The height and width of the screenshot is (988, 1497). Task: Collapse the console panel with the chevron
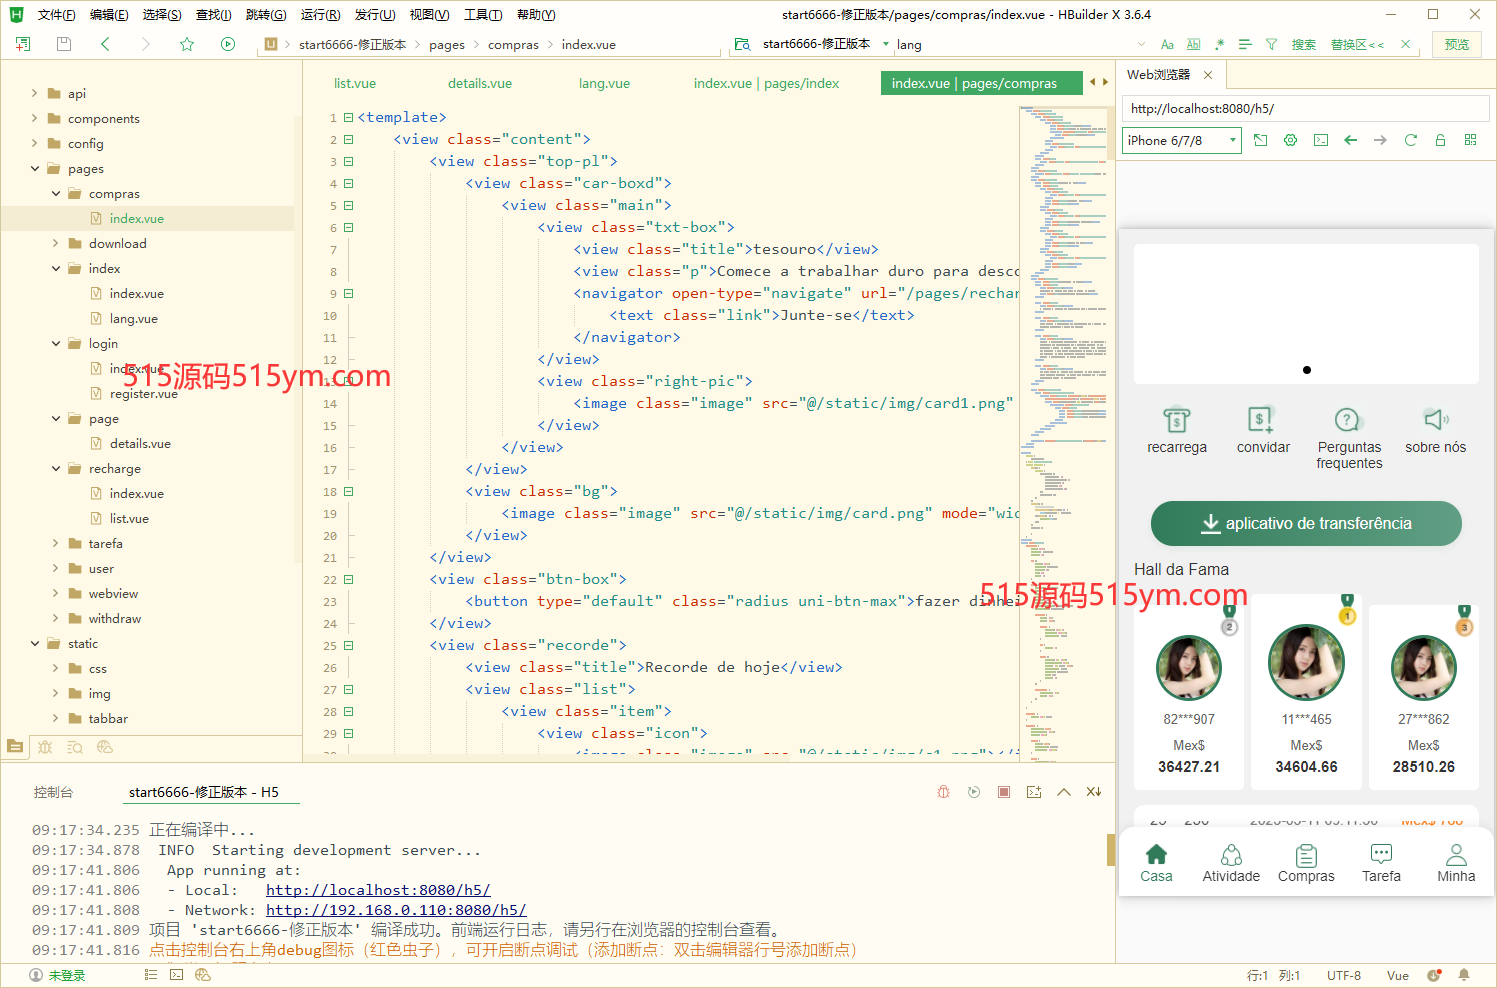click(x=1064, y=792)
